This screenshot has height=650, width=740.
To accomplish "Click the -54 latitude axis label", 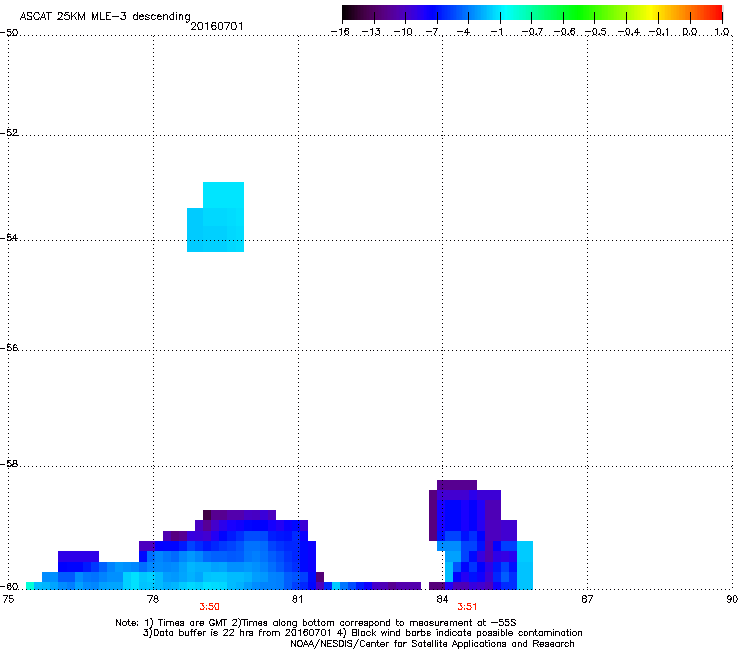I will point(9,237).
